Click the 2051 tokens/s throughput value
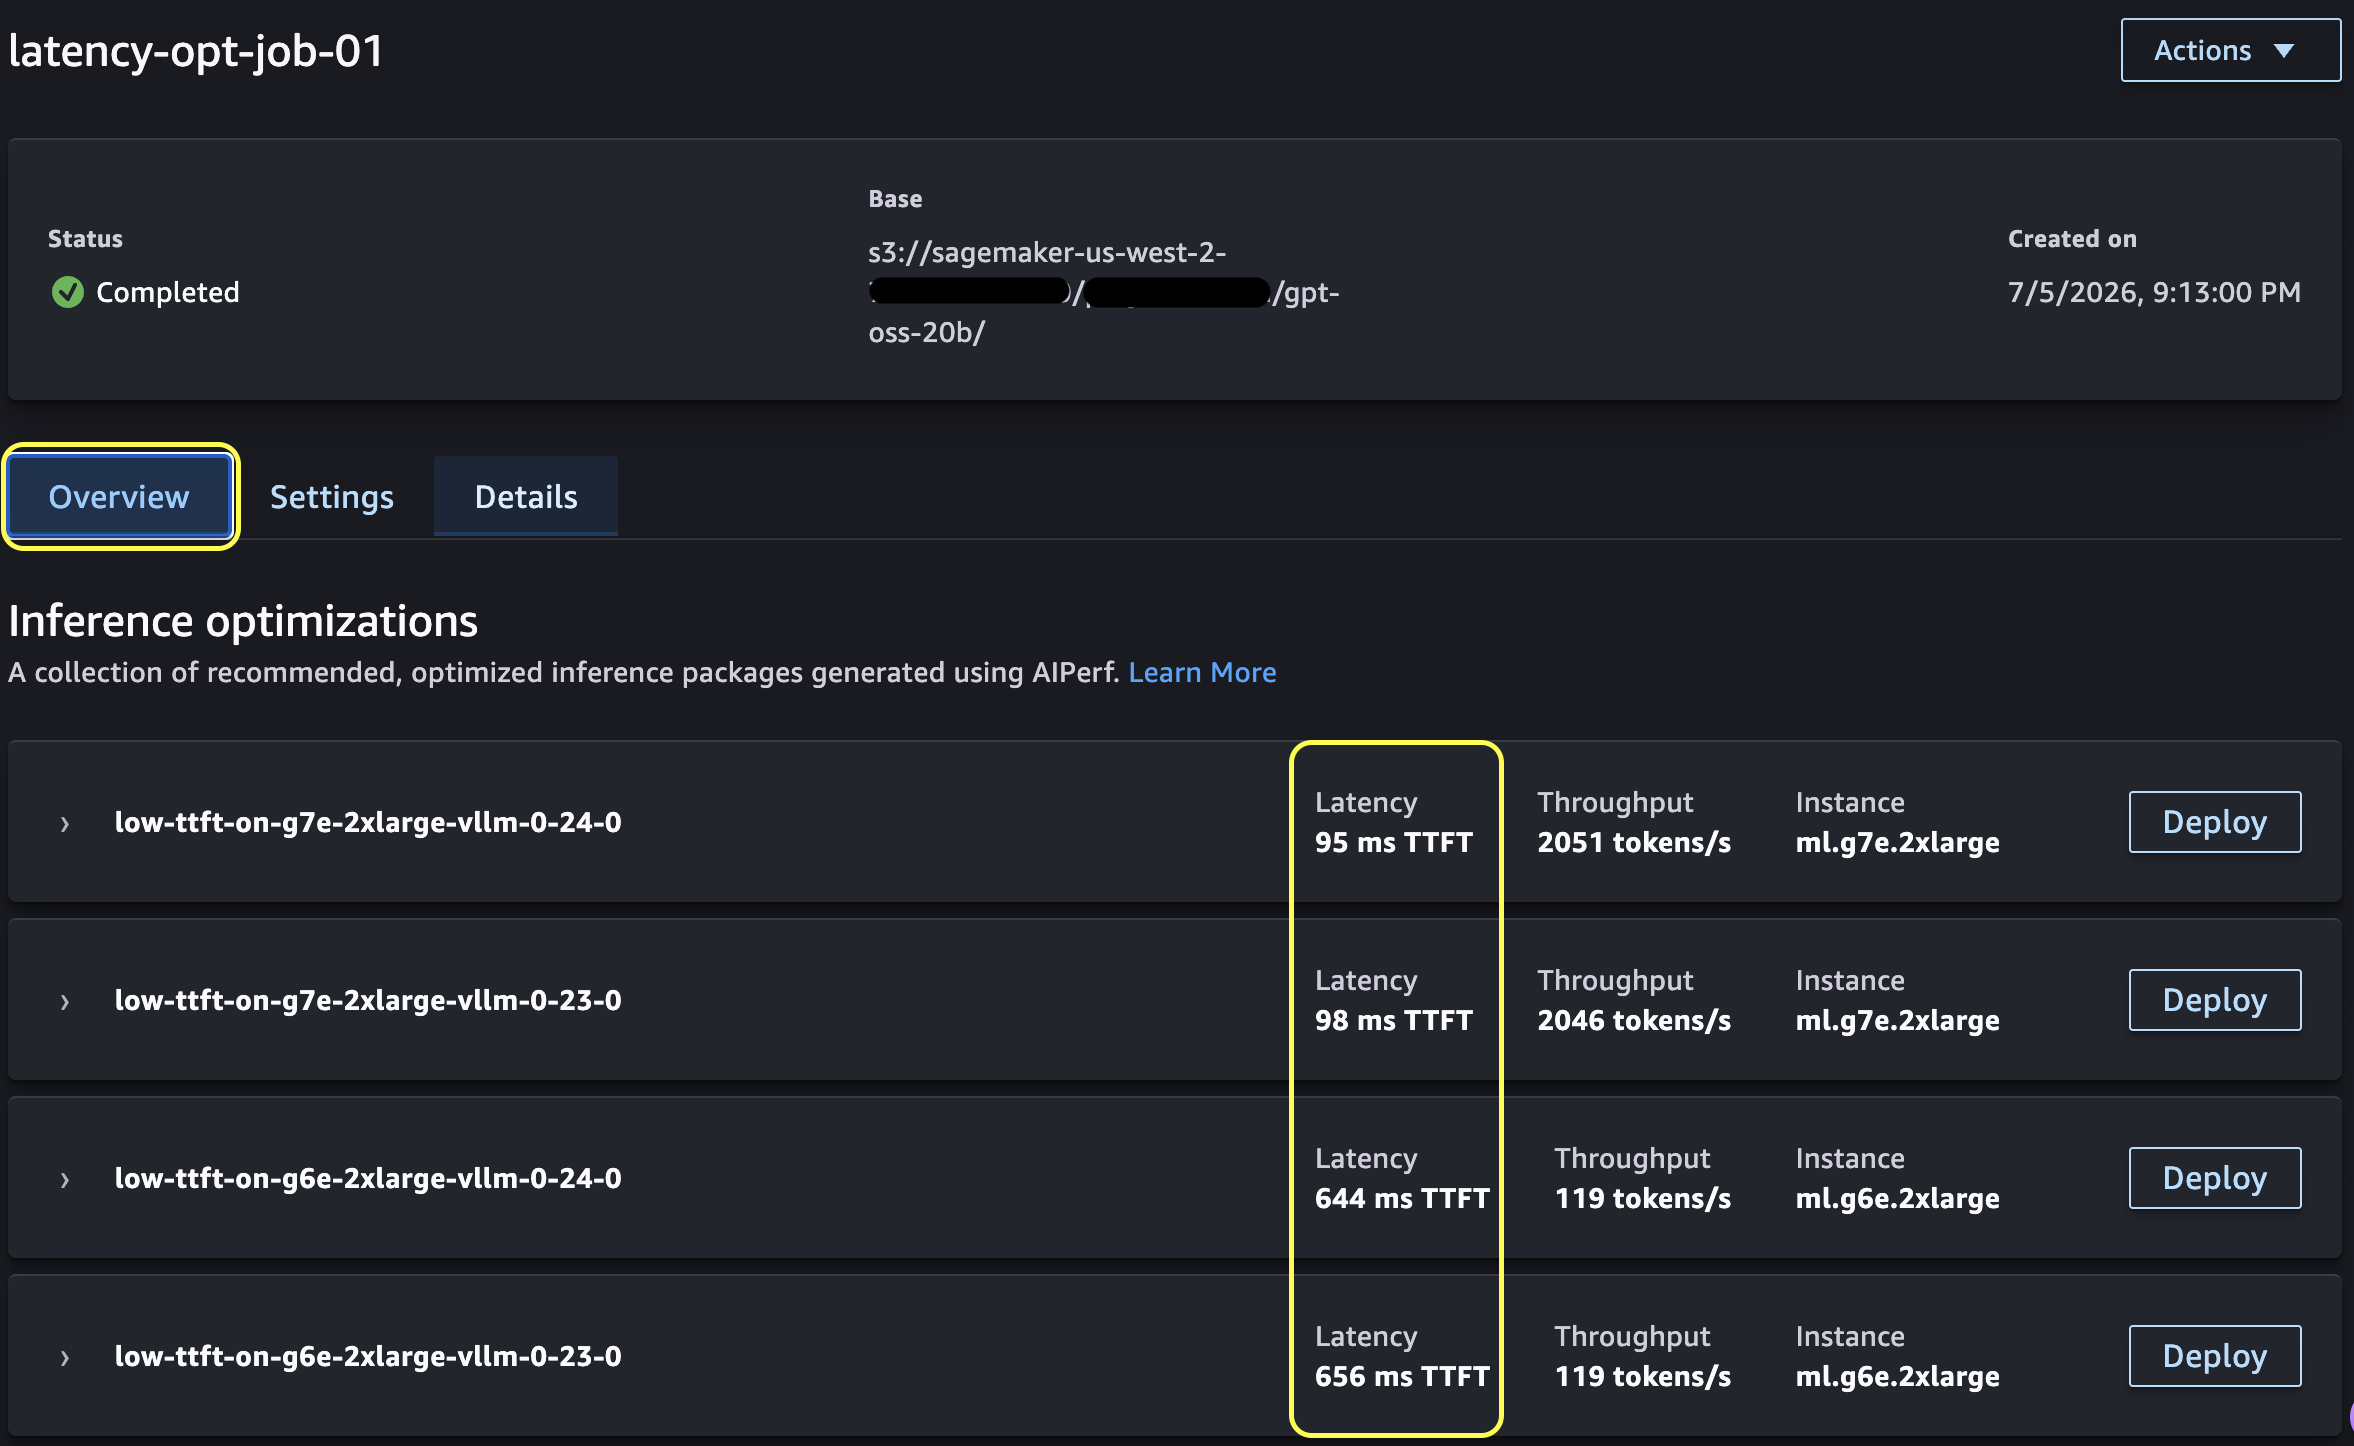 pyautogui.click(x=1634, y=842)
